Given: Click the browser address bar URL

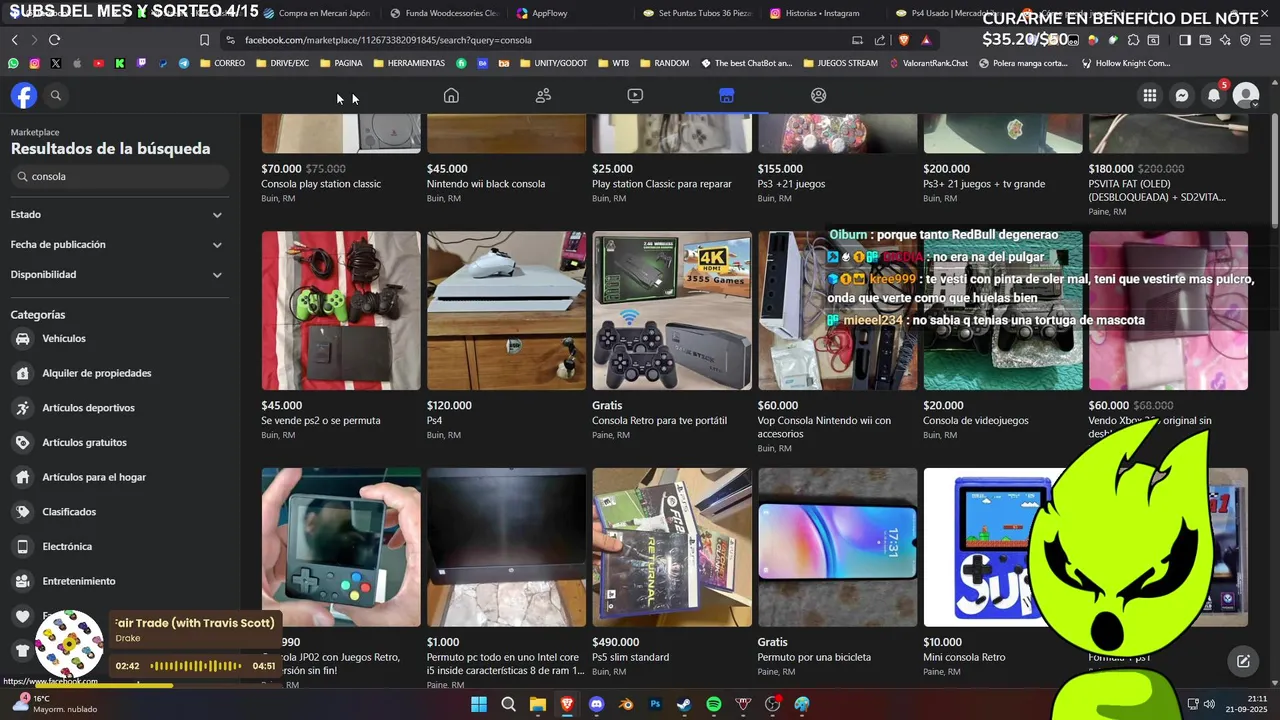Looking at the screenshot, I should (388, 40).
